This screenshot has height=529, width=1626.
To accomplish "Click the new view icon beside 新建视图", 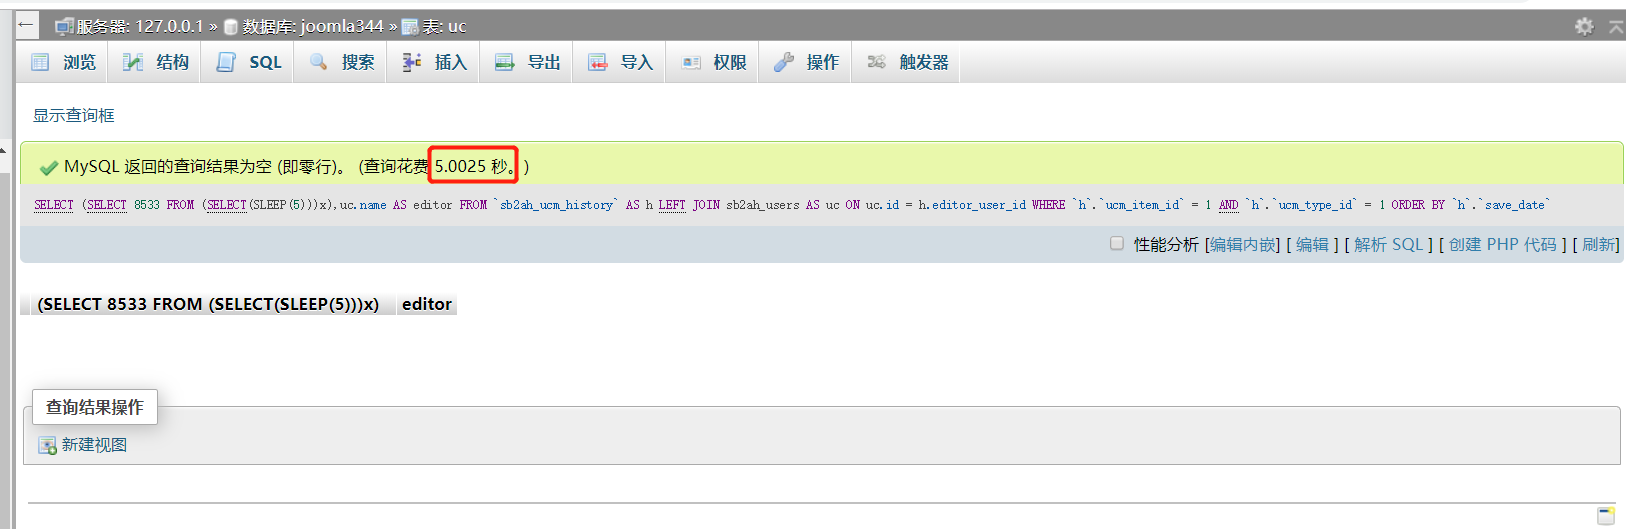I will click(47, 446).
